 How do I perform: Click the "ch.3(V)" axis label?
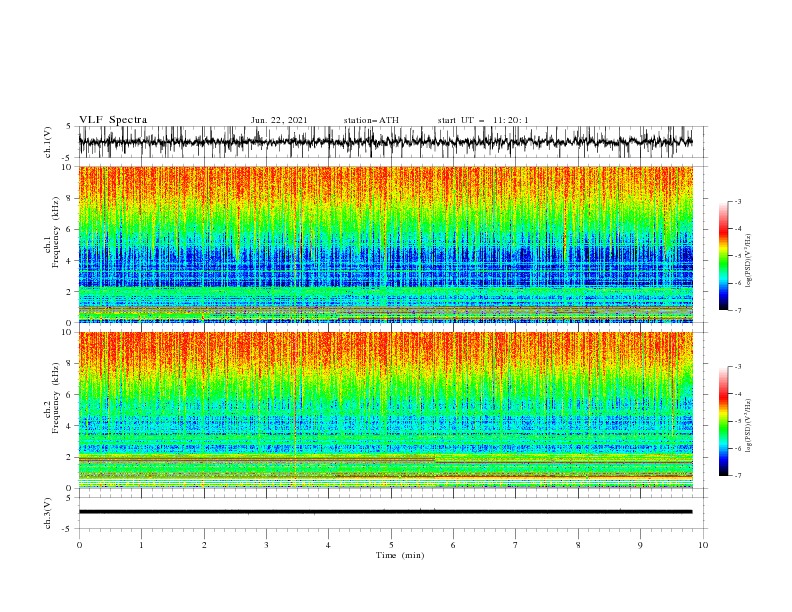[48, 513]
